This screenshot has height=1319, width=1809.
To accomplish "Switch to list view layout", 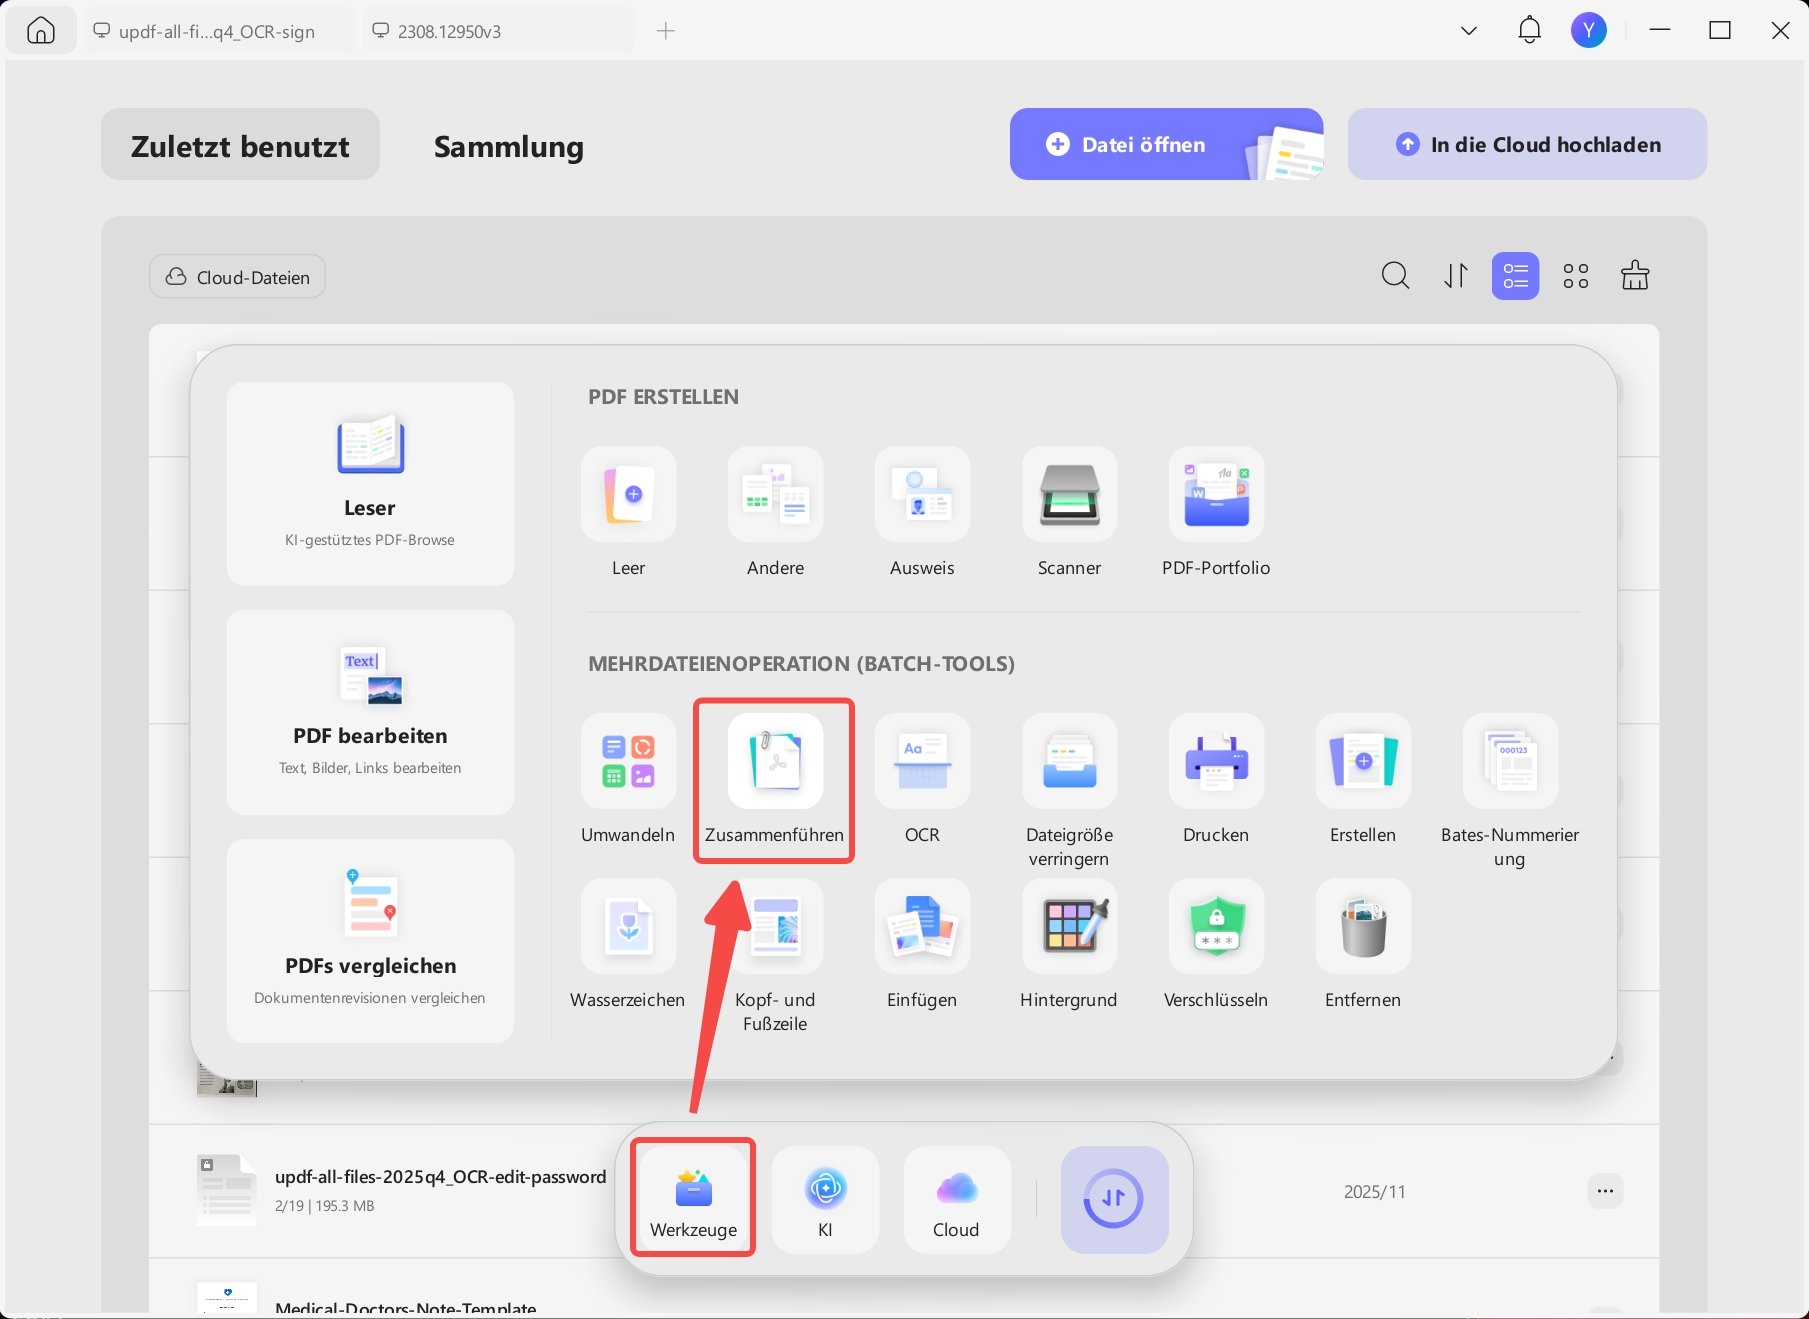I will (x=1516, y=276).
